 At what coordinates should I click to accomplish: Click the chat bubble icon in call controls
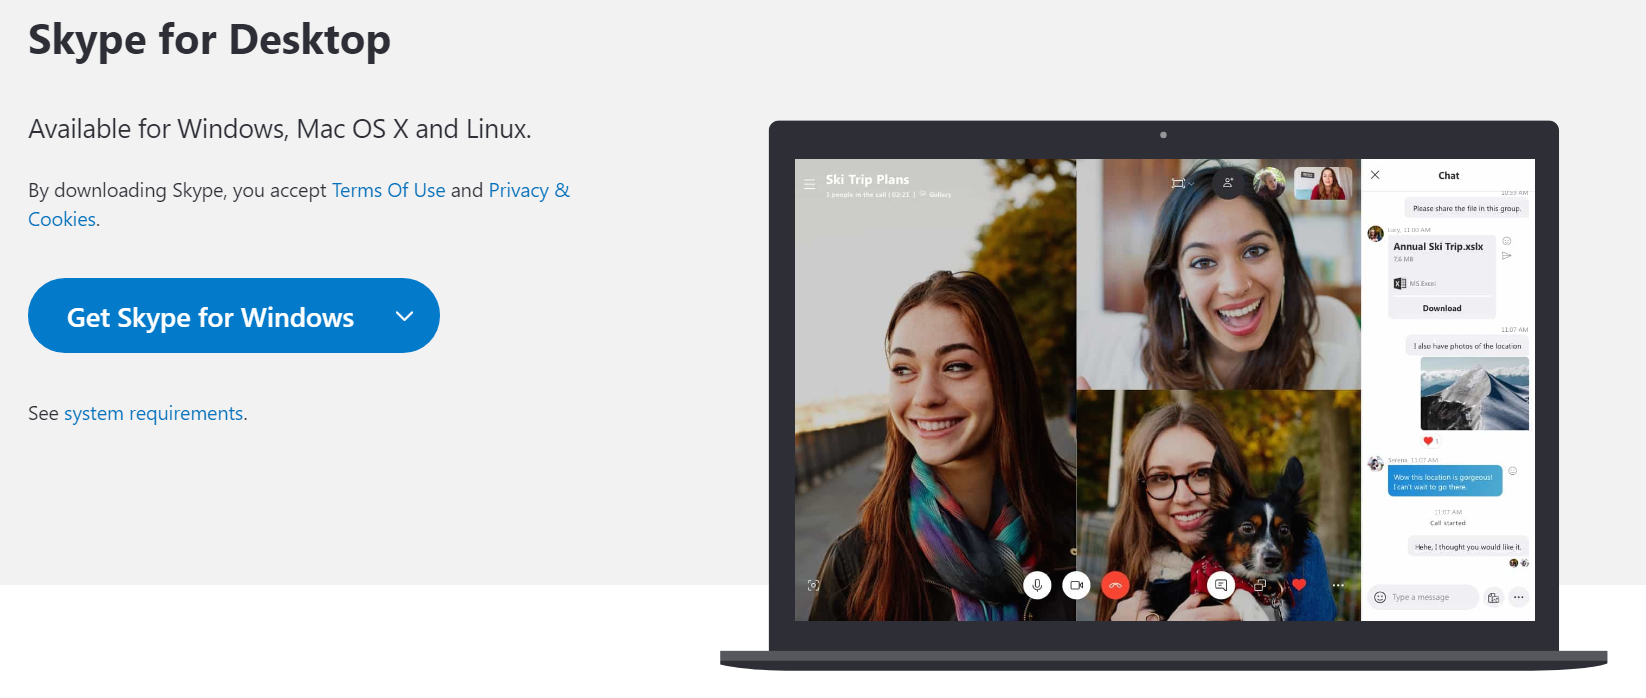click(1221, 585)
